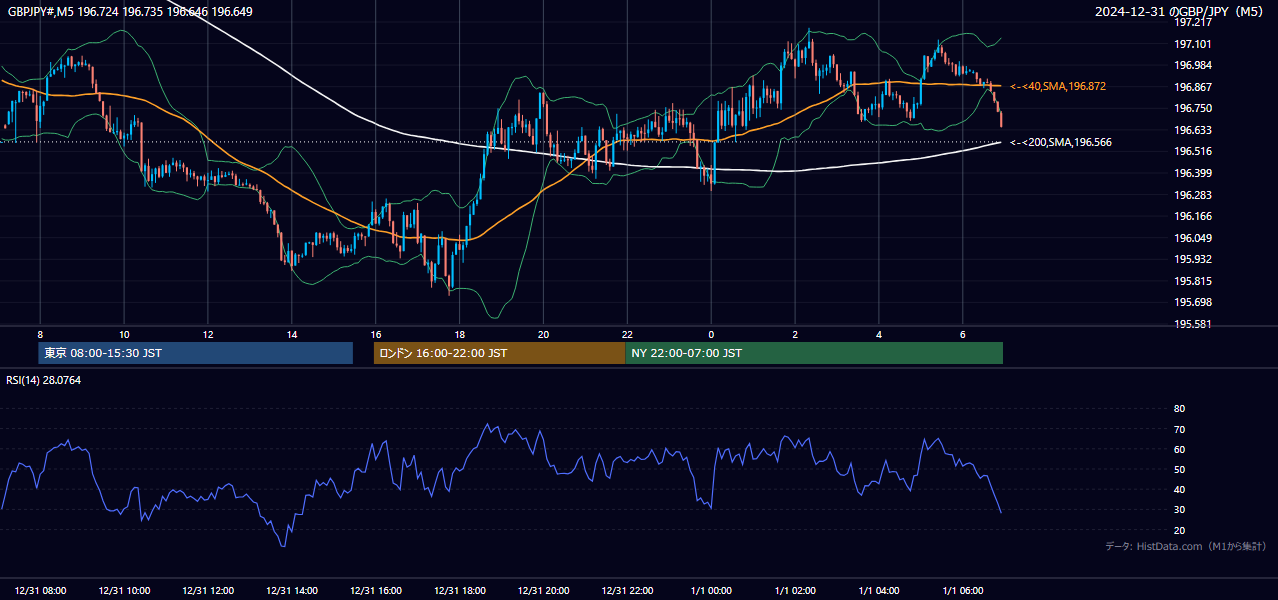1278x600 pixels.
Task: Click hour label 16 under price chart
Action: pyautogui.click(x=376, y=334)
